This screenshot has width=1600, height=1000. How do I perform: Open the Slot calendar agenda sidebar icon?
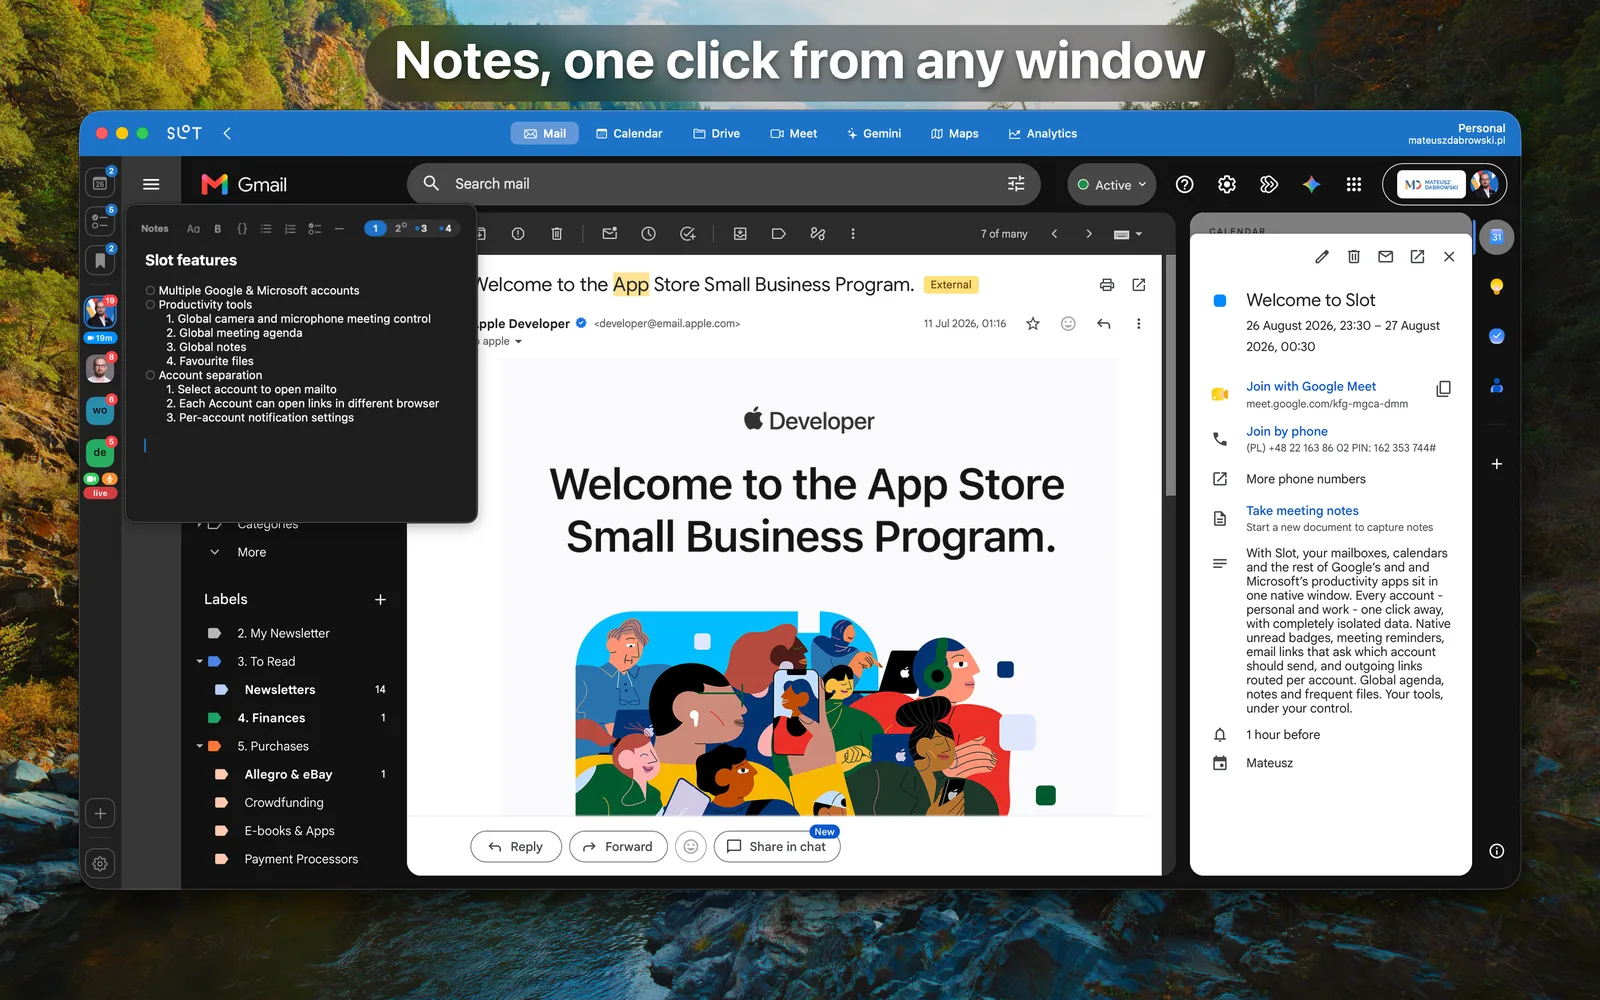click(100, 183)
